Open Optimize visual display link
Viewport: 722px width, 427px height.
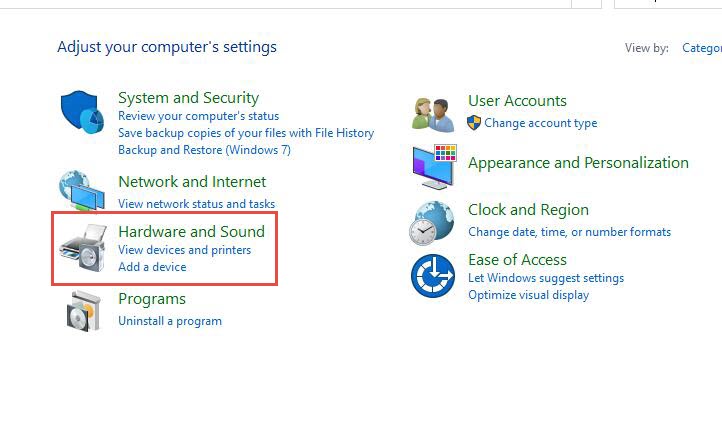pyautogui.click(x=528, y=295)
